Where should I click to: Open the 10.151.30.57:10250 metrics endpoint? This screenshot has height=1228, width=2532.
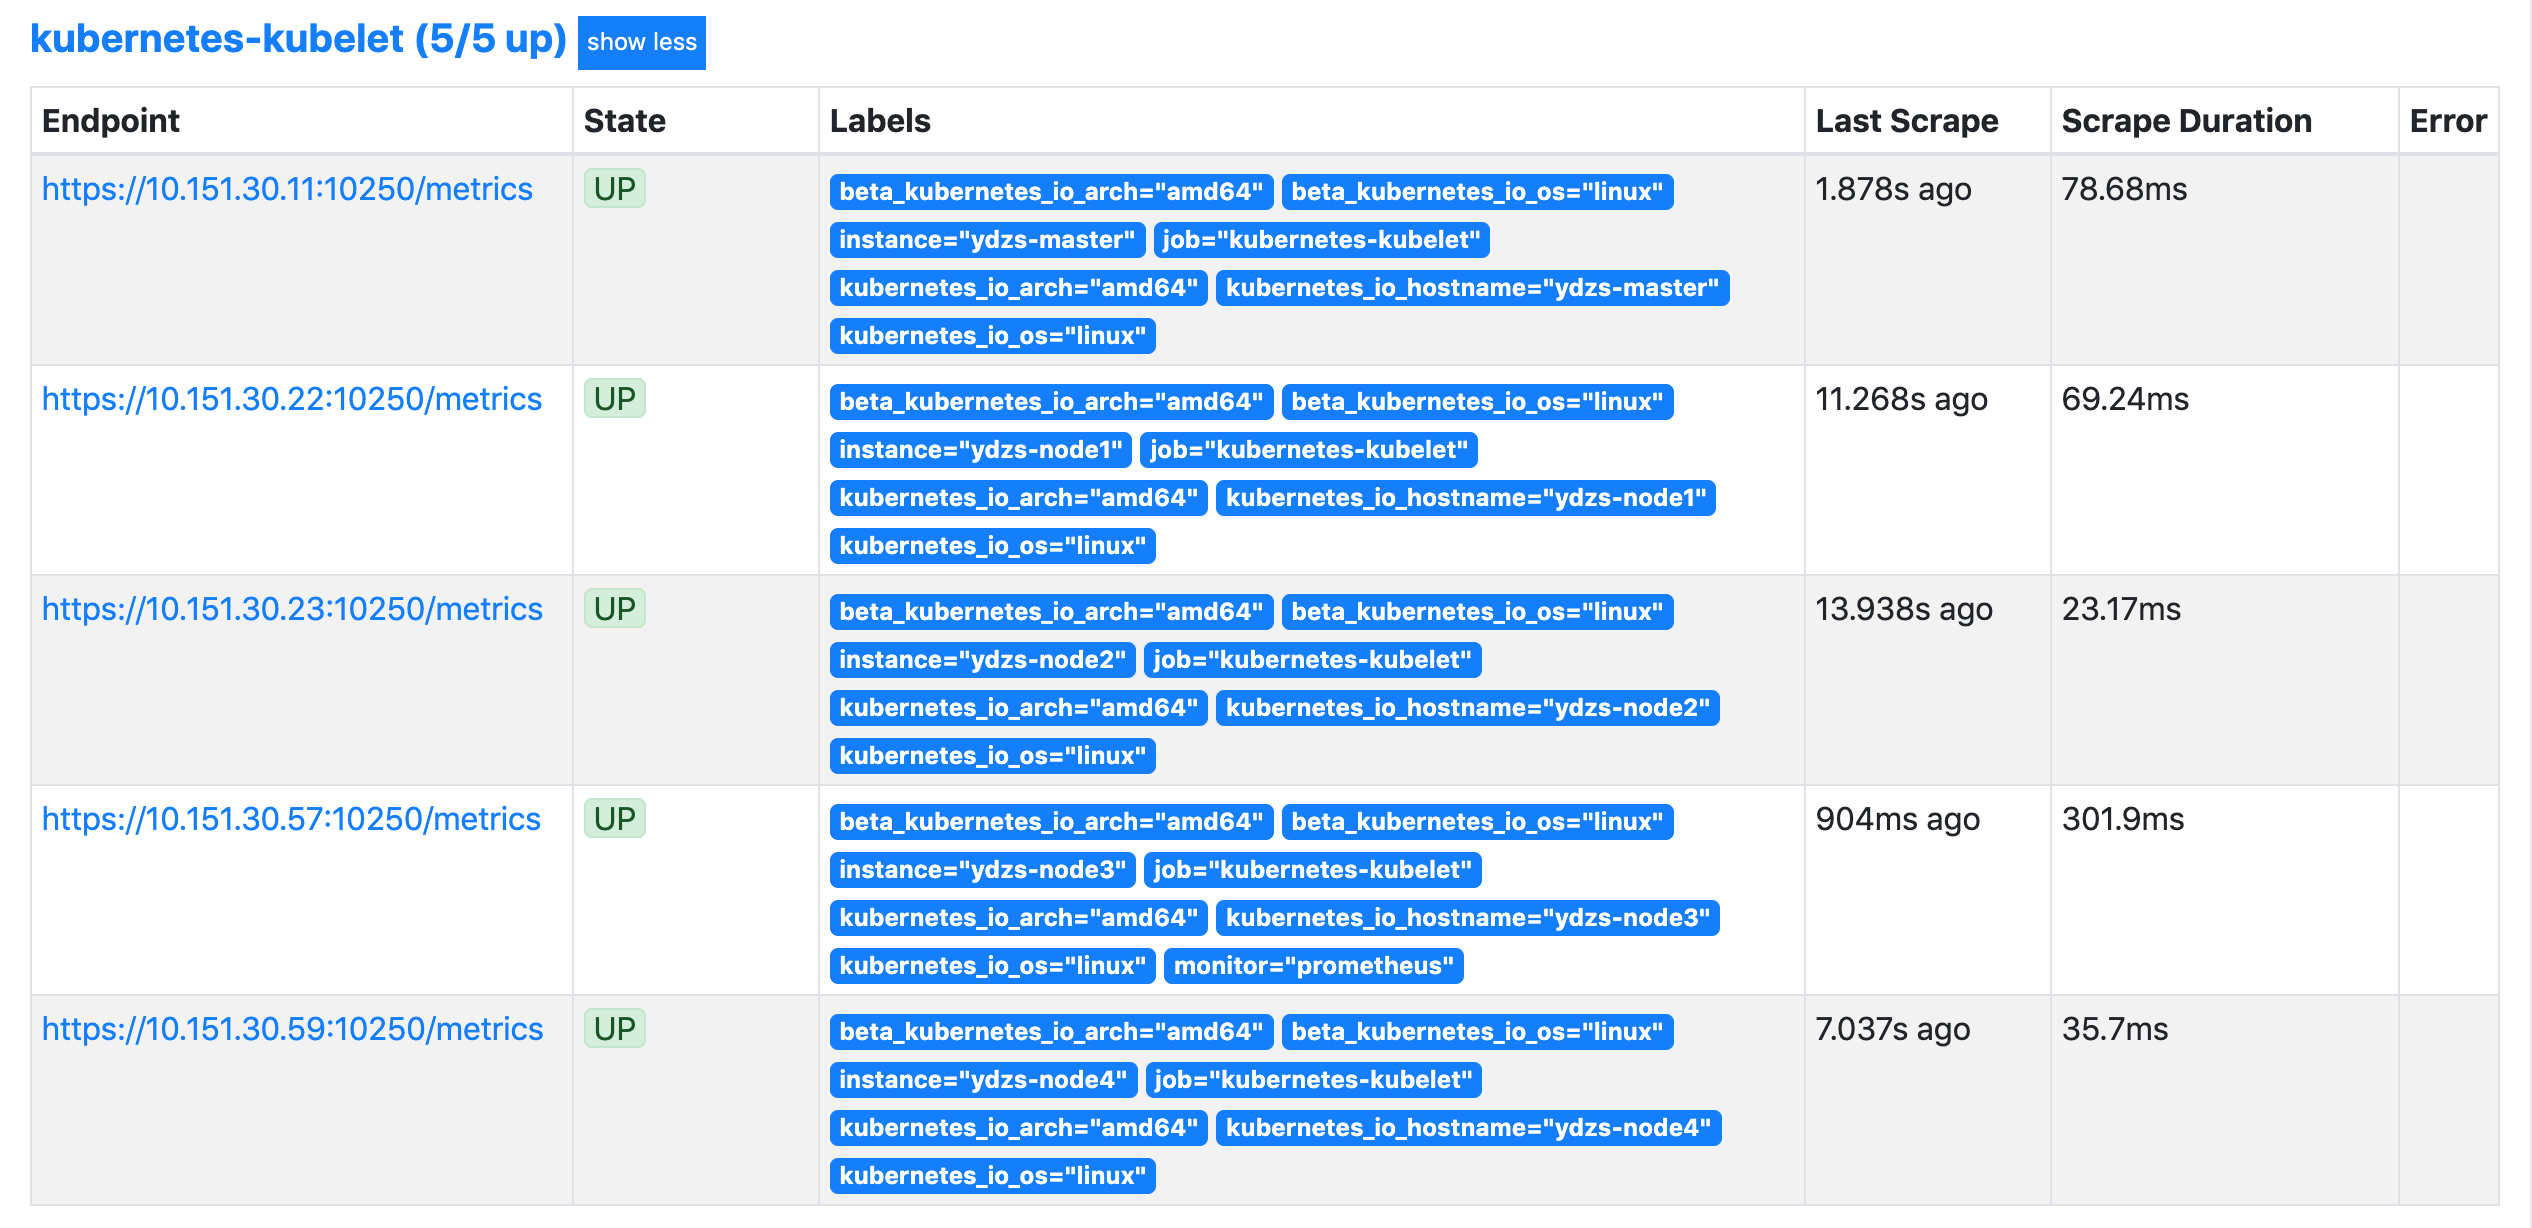291,819
